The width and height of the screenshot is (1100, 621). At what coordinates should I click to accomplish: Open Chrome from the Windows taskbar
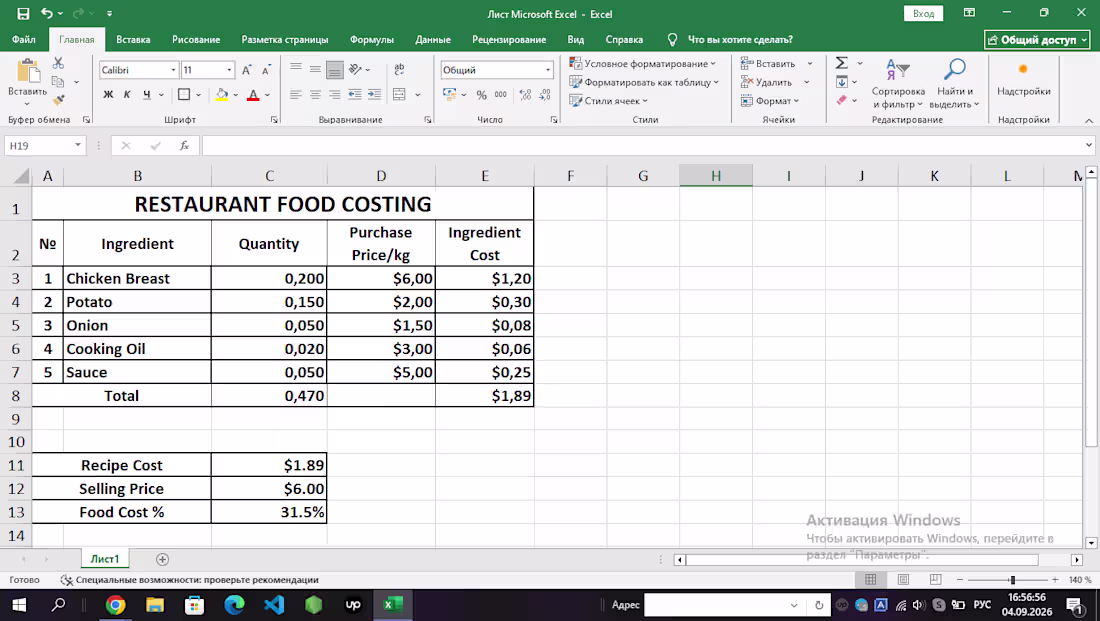(116, 605)
